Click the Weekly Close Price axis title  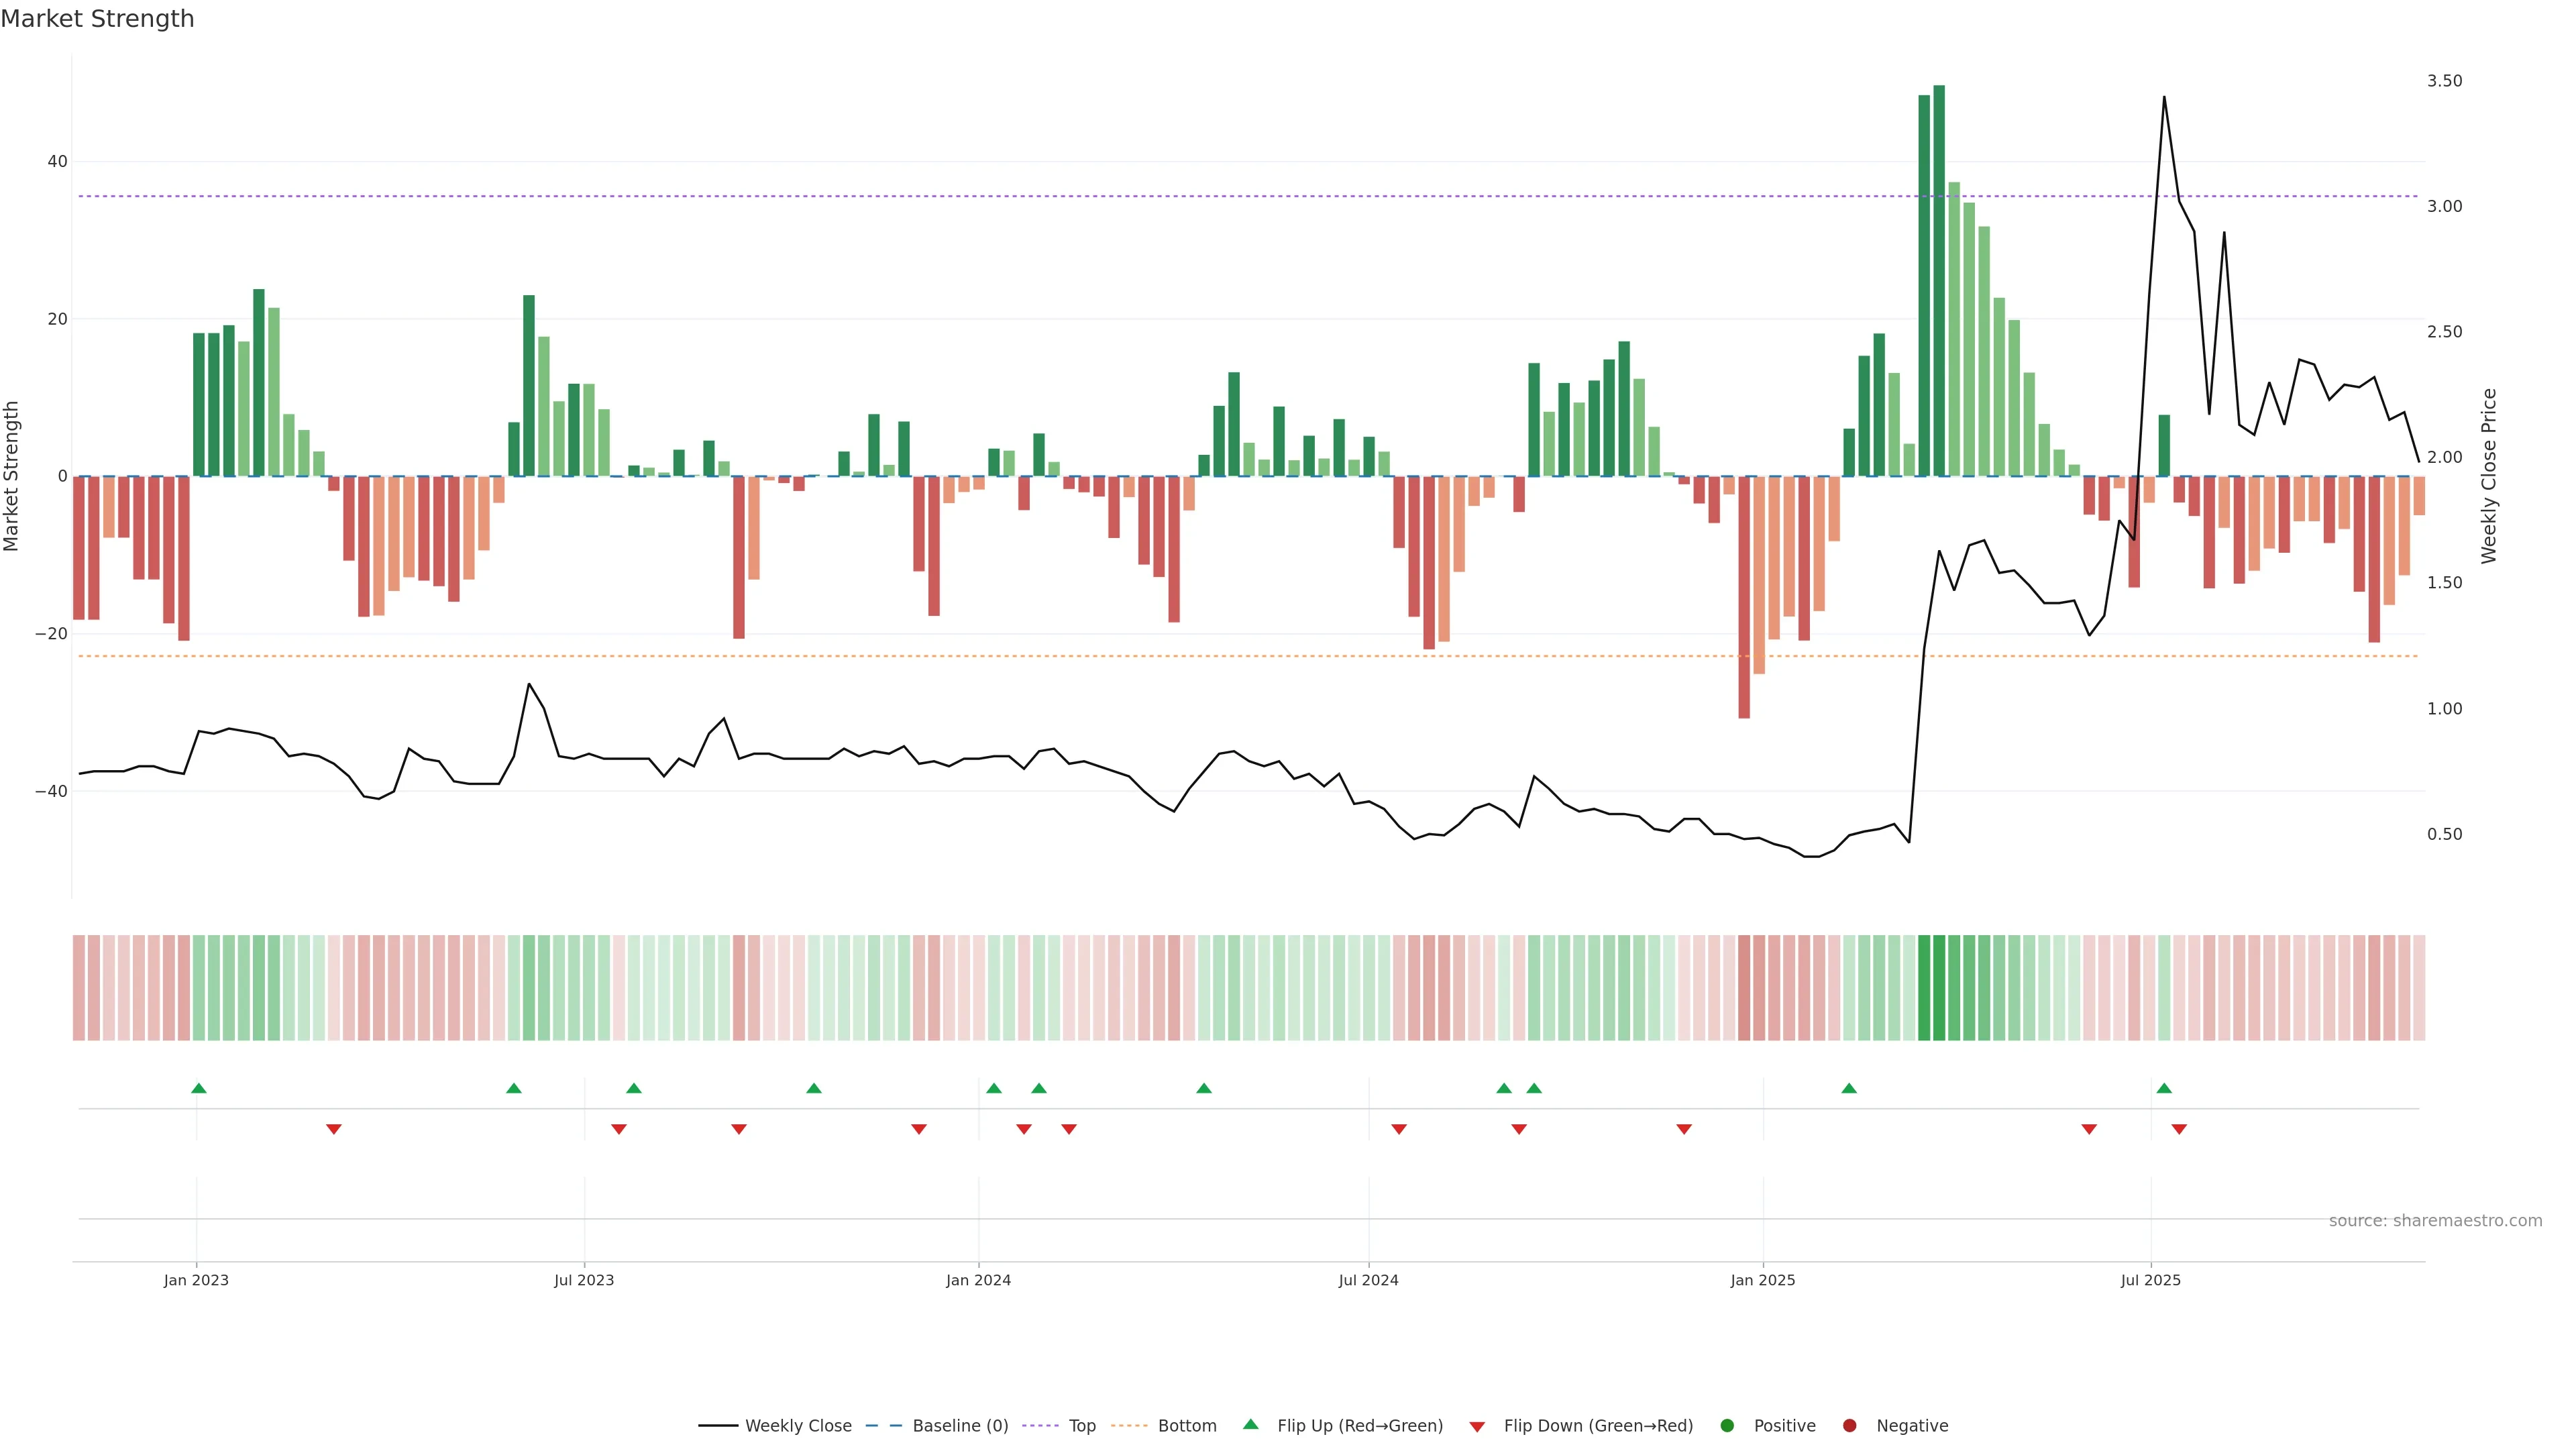pyautogui.click(x=2489, y=476)
